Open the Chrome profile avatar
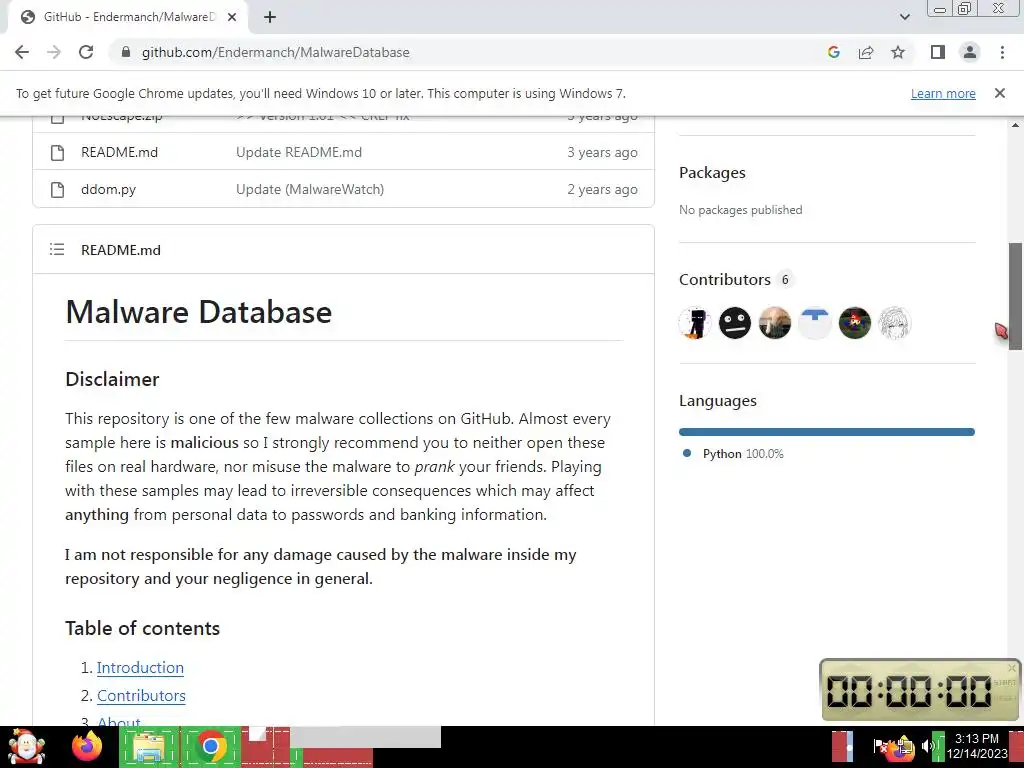This screenshot has height=768, width=1024. pyautogui.click(x=970, y=52)
